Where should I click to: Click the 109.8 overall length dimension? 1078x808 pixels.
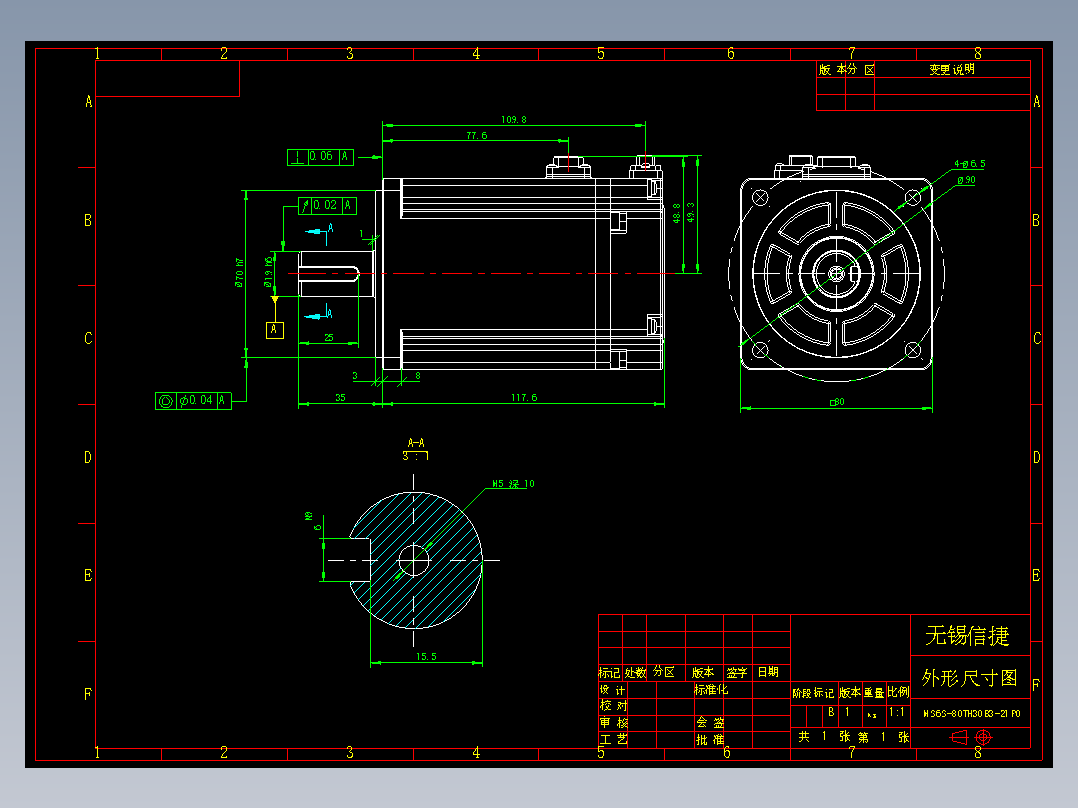click(516, 117)
